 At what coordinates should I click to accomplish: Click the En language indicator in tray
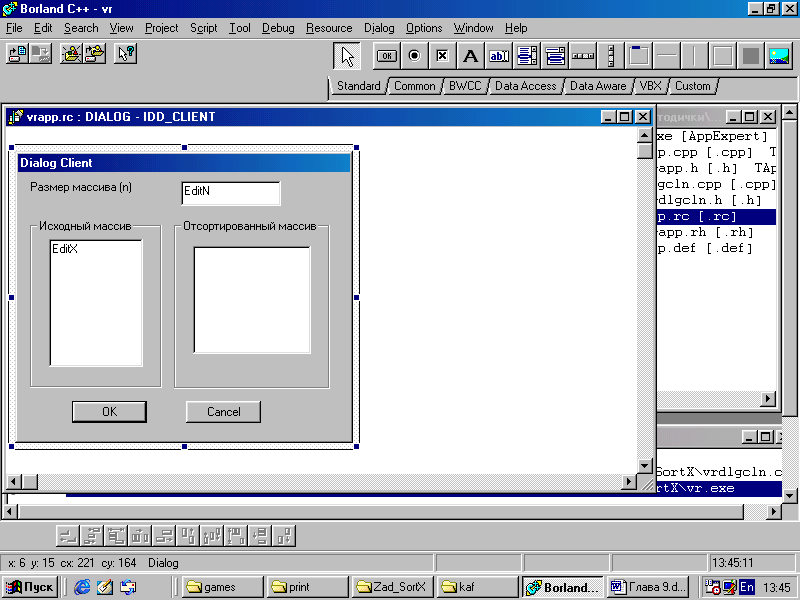point(747,587)
